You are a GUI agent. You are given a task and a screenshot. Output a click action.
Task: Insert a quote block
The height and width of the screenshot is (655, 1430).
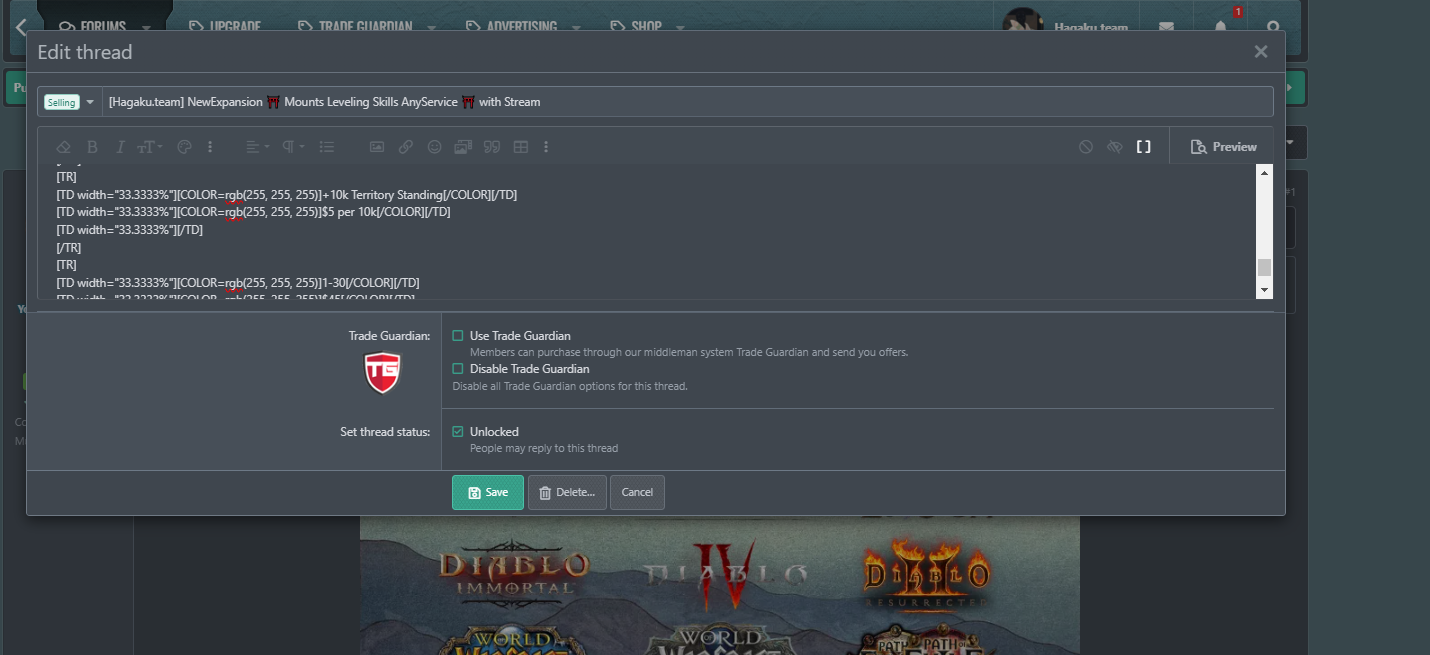(x=491, y=147)
